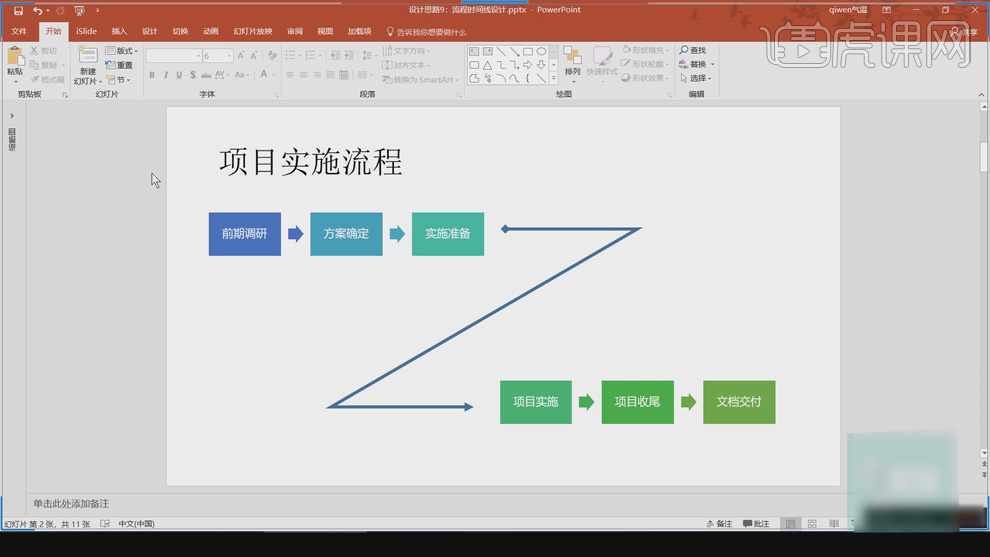Screen dimensions: 990x557
Task: Select the straight line shape in gallery
Action: (501, 51)
